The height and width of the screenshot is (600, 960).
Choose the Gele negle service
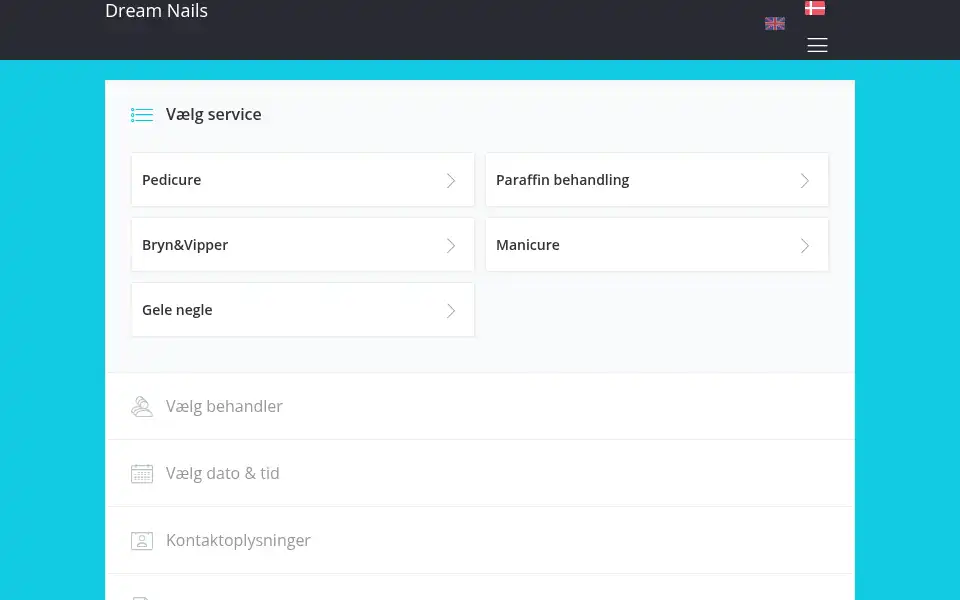(302, 310)
